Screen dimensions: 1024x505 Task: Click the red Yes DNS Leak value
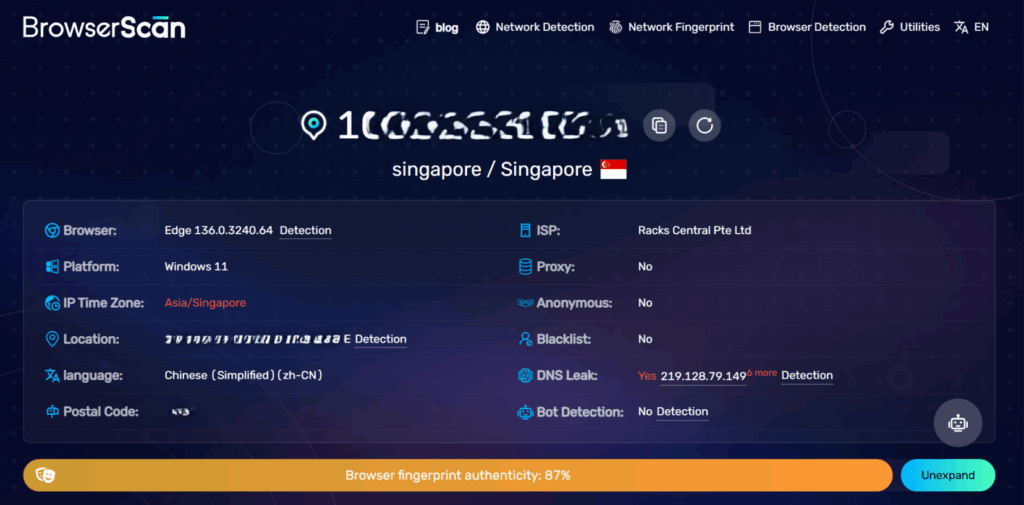647,376
